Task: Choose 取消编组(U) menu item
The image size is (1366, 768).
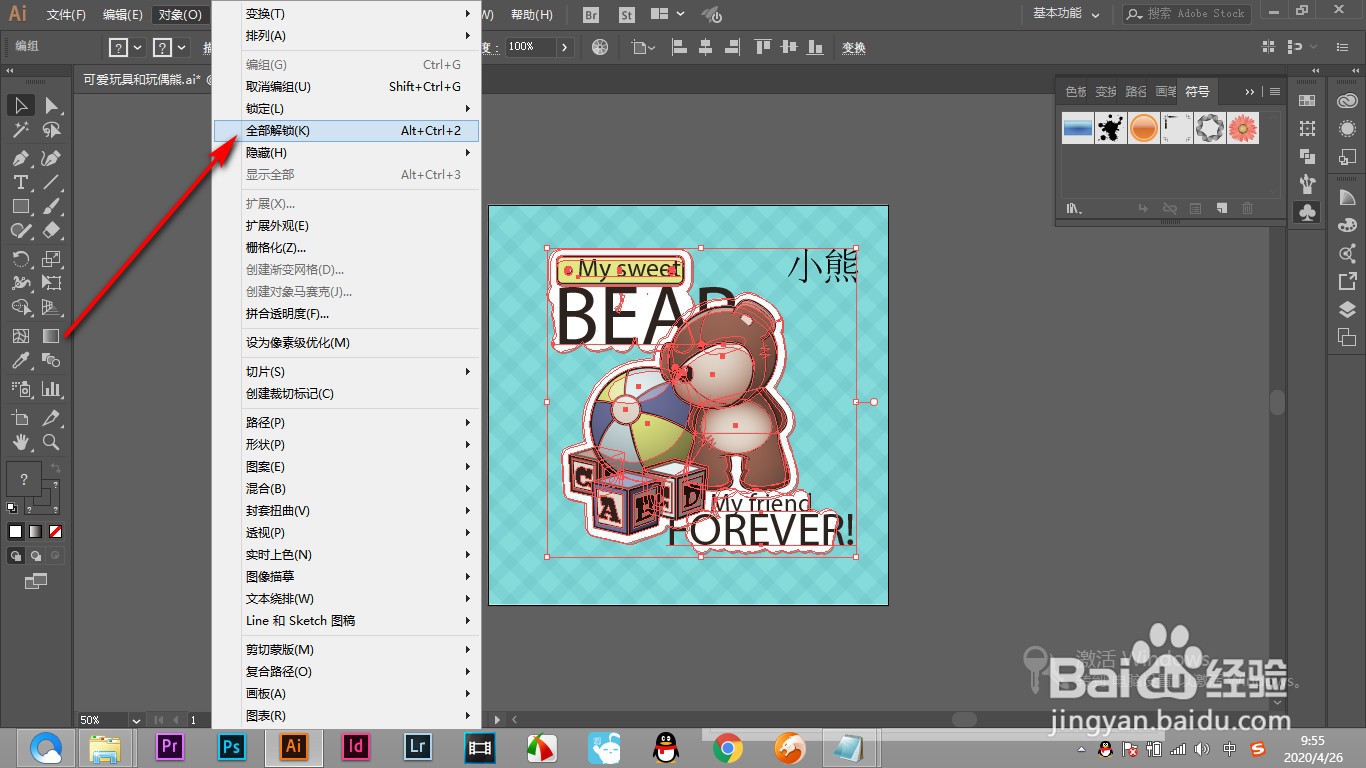Action: [346, 86]
